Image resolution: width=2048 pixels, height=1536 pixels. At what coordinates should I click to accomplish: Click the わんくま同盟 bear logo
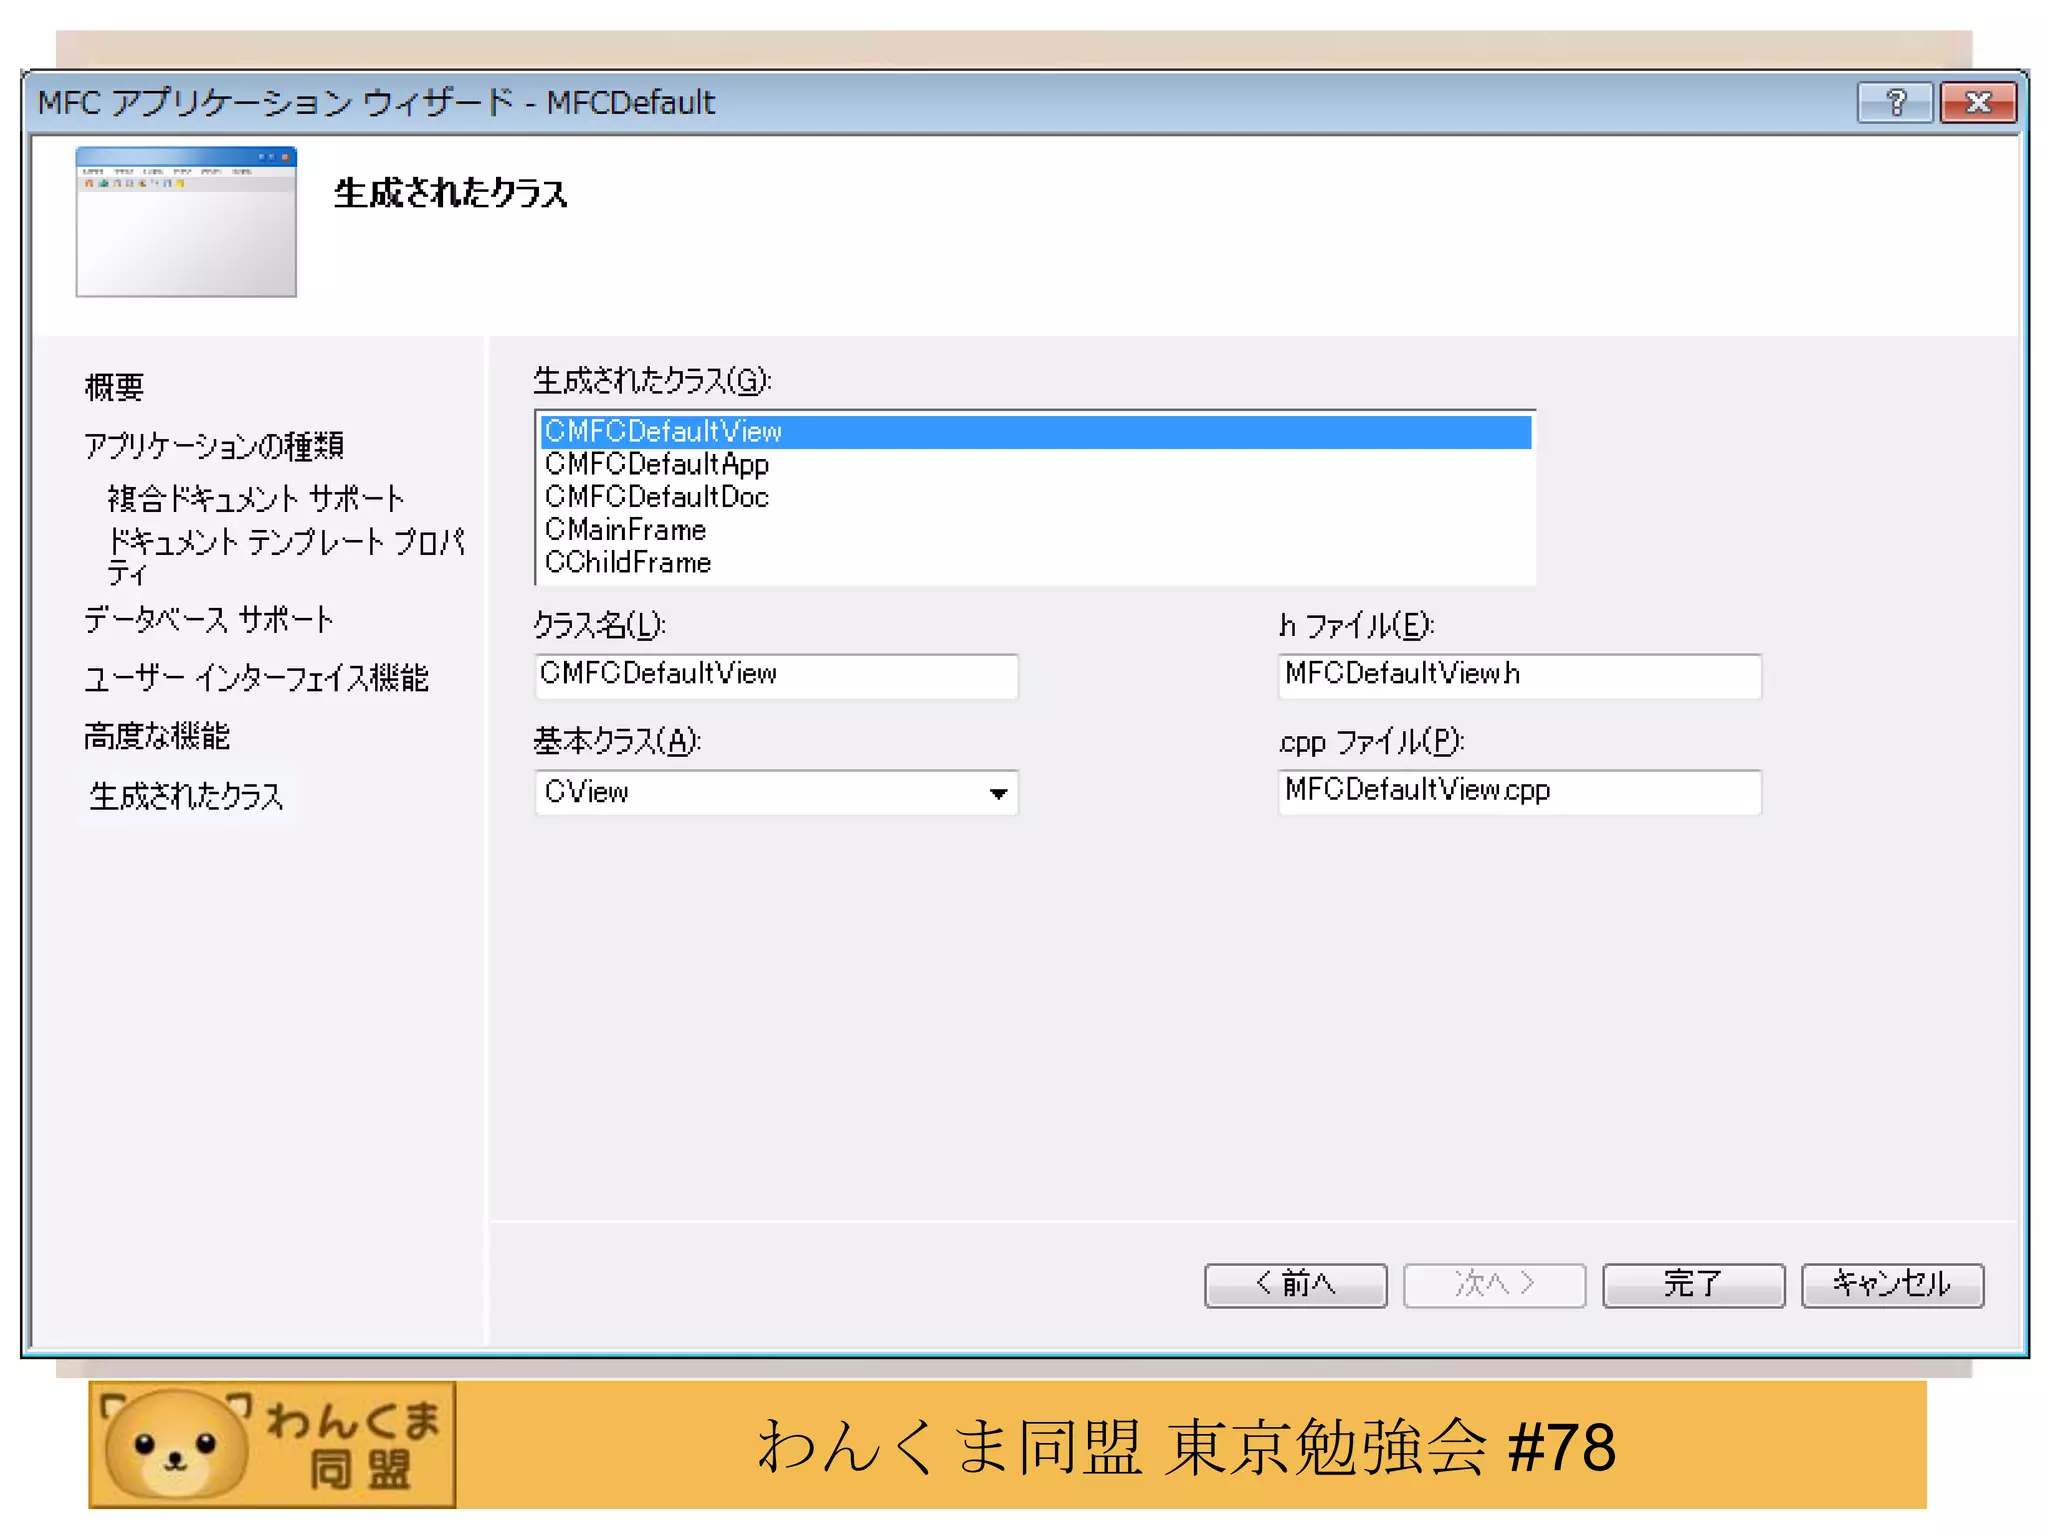(272, 1445)
